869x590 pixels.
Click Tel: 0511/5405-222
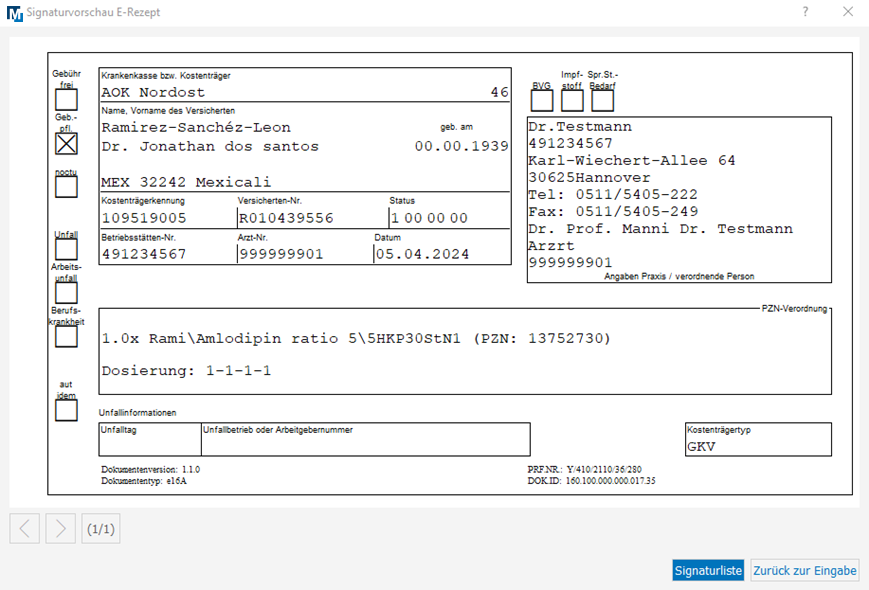pos(613,194)
